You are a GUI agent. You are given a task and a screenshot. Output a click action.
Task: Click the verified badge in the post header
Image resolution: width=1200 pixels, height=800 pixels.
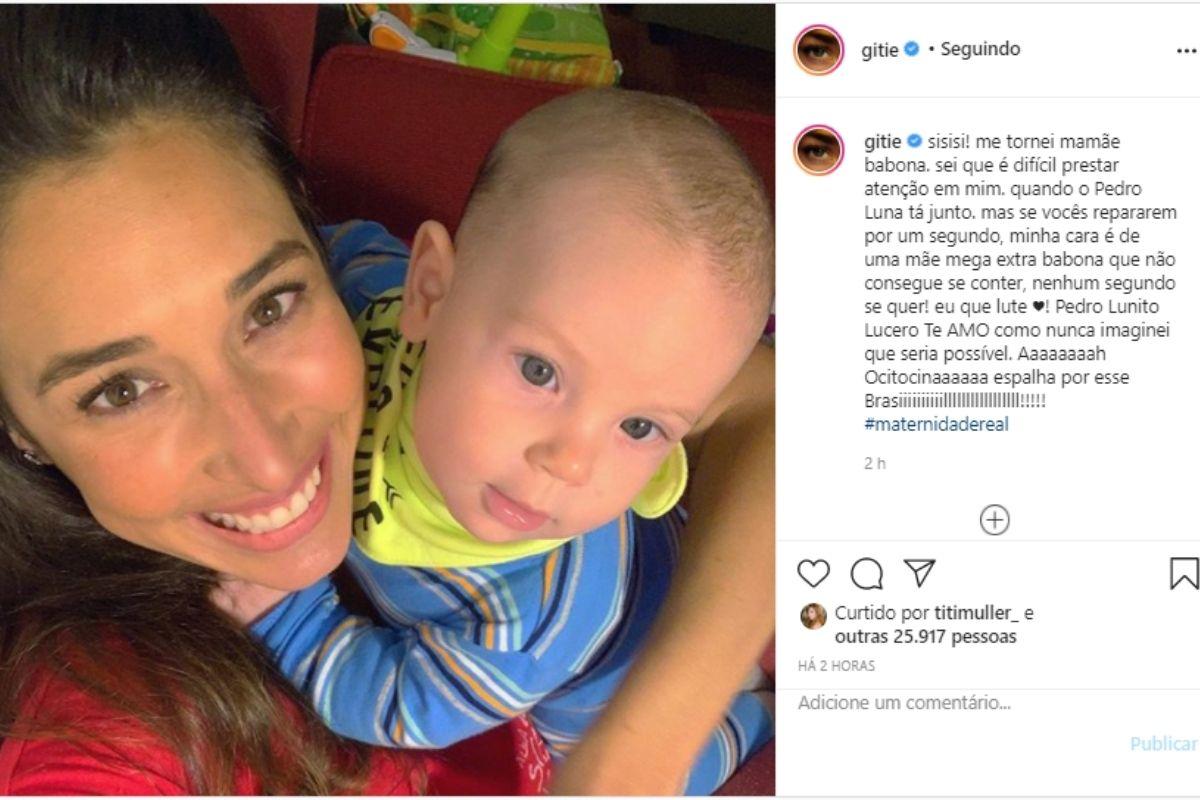(912, 49)
